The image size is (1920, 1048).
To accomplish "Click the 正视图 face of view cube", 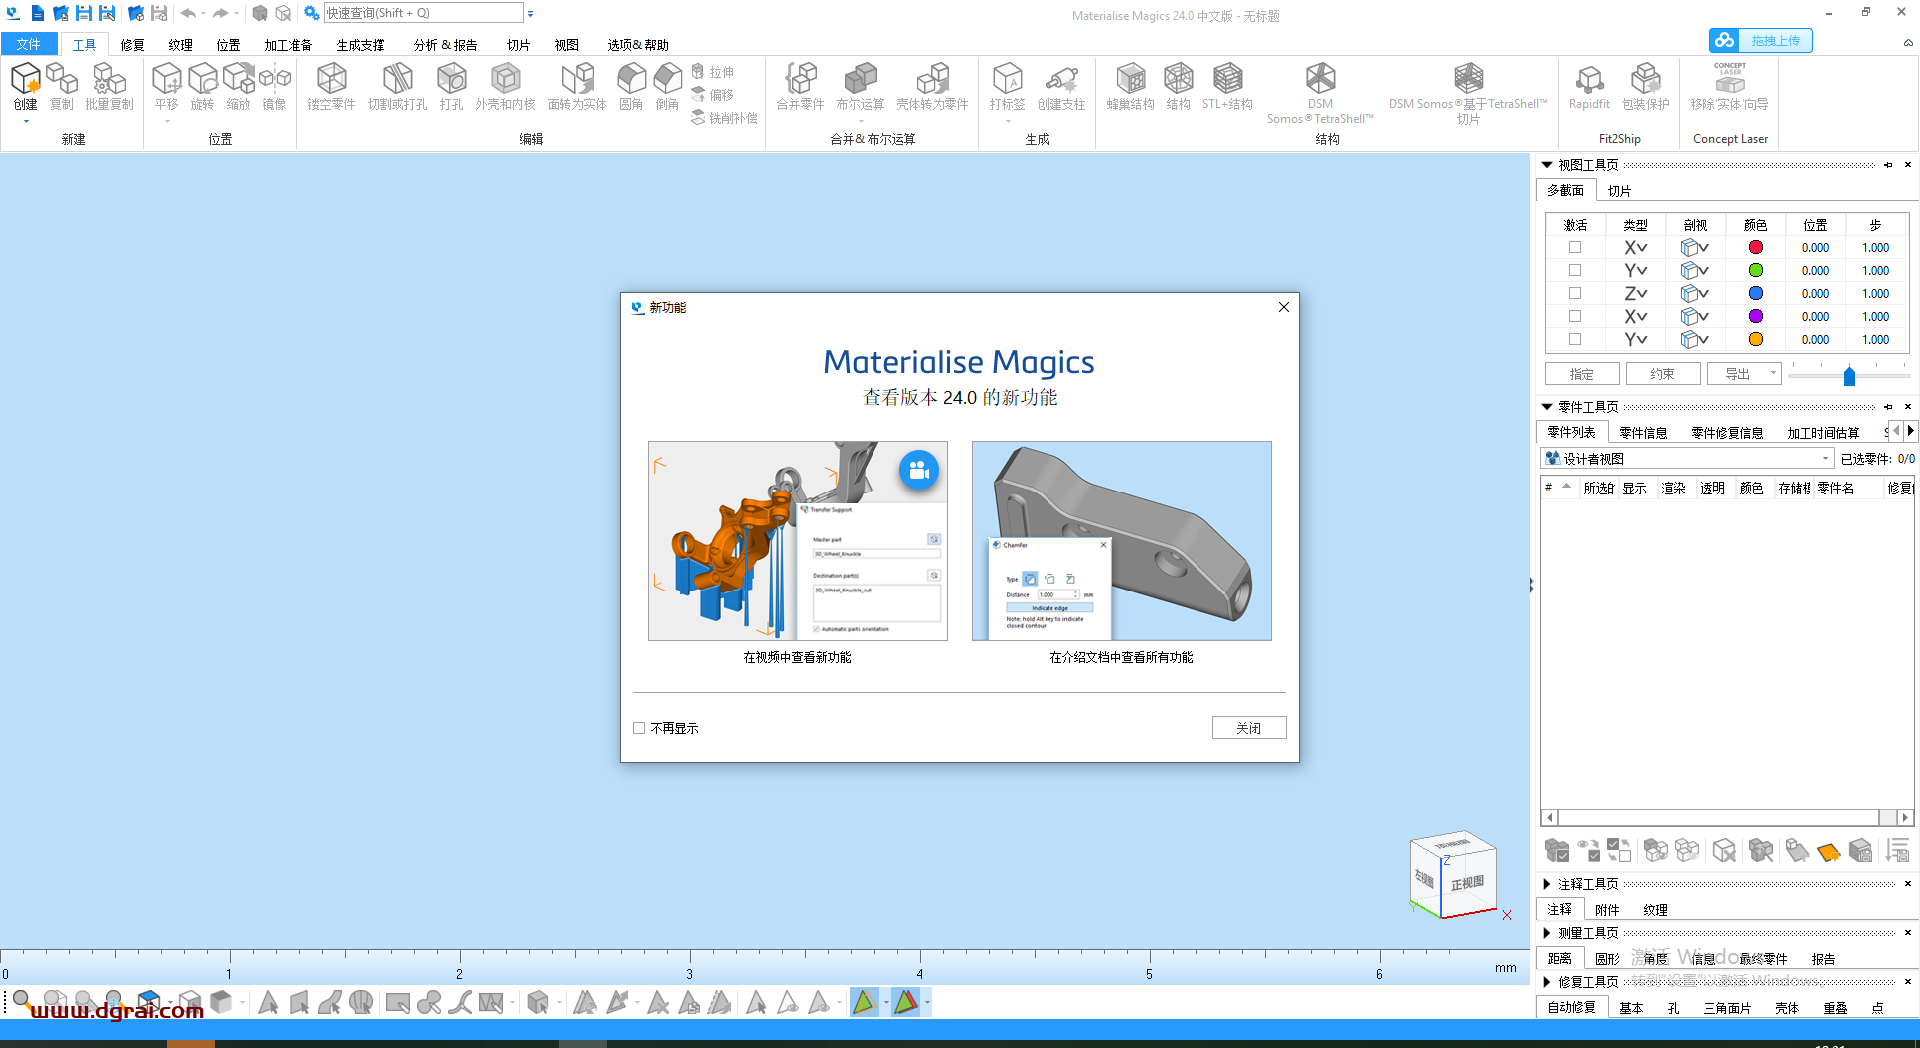I will (1467, 883).
